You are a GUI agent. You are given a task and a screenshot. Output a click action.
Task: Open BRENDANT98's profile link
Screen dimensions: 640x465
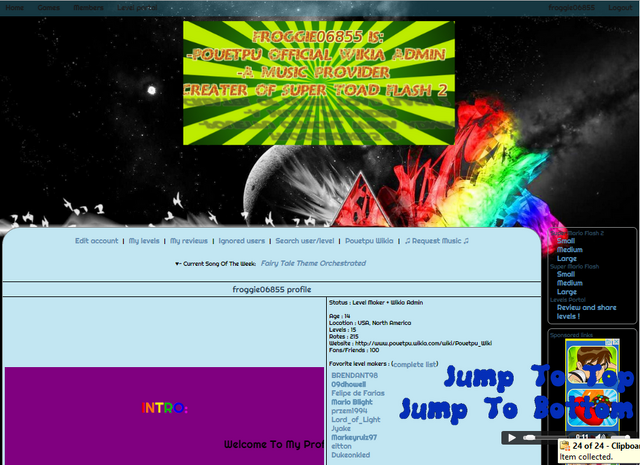pyautogui.click(x=355, y=375)
